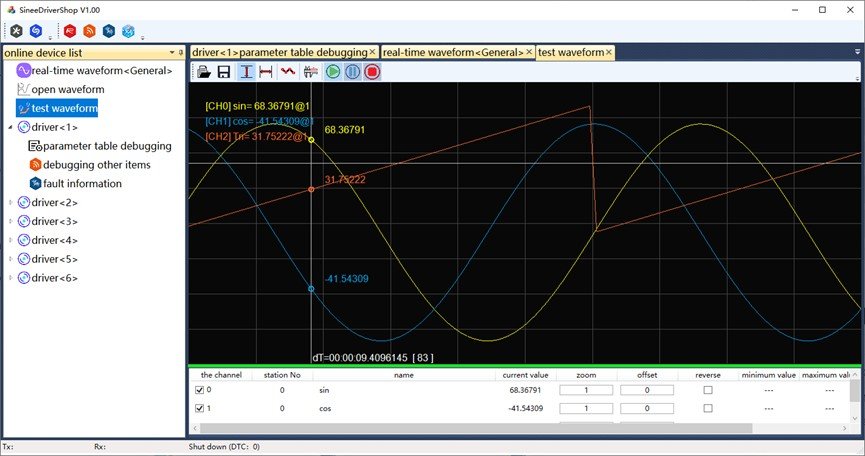Select the horizontal cursor measurement tool
This screenshot has height=456, width=865.
click(x=266, y=72)
